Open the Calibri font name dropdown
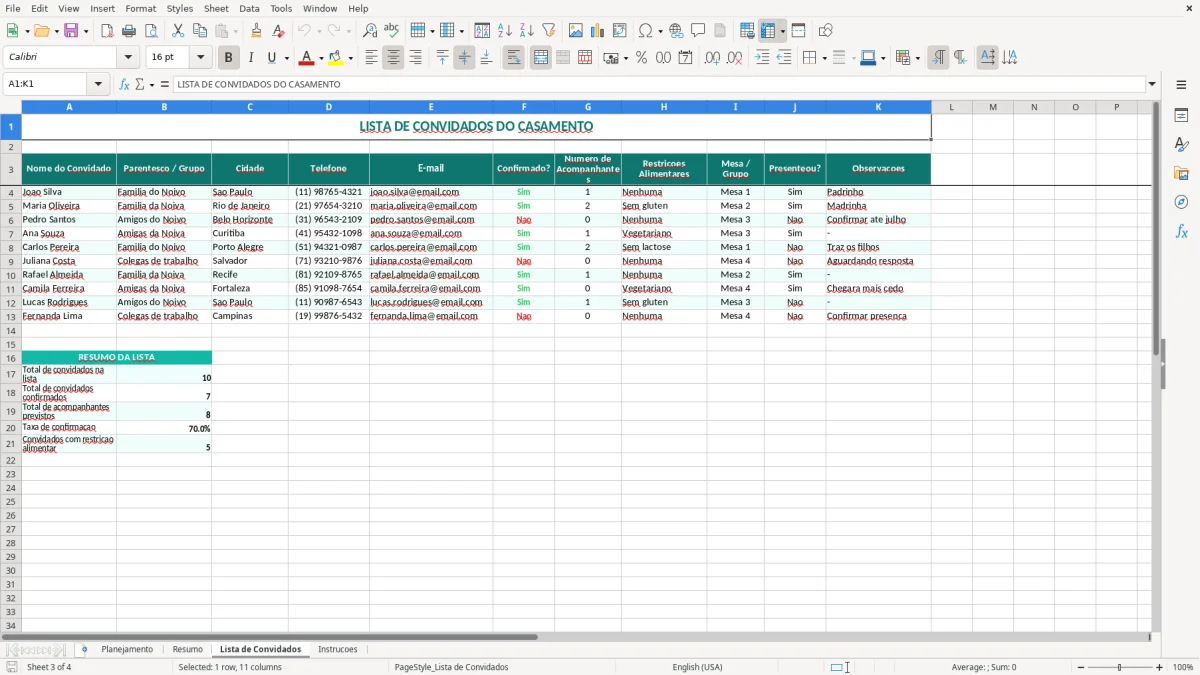 point(128,58)
